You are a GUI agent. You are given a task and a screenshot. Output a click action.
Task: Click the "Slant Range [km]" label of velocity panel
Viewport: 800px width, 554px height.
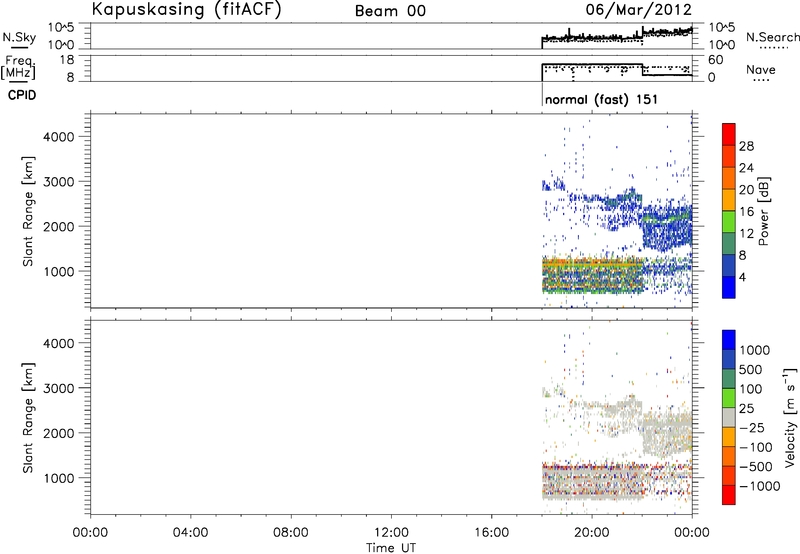click(28, 418)
